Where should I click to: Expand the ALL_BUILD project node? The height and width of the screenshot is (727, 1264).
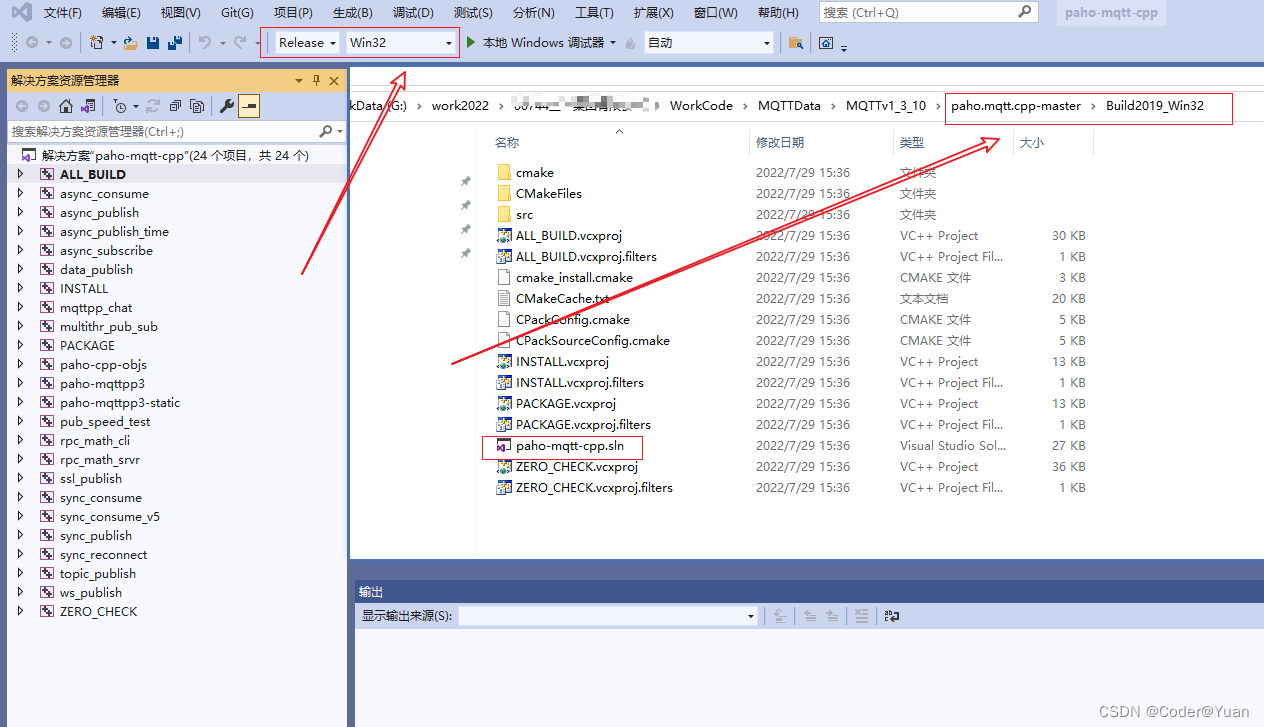20,174
